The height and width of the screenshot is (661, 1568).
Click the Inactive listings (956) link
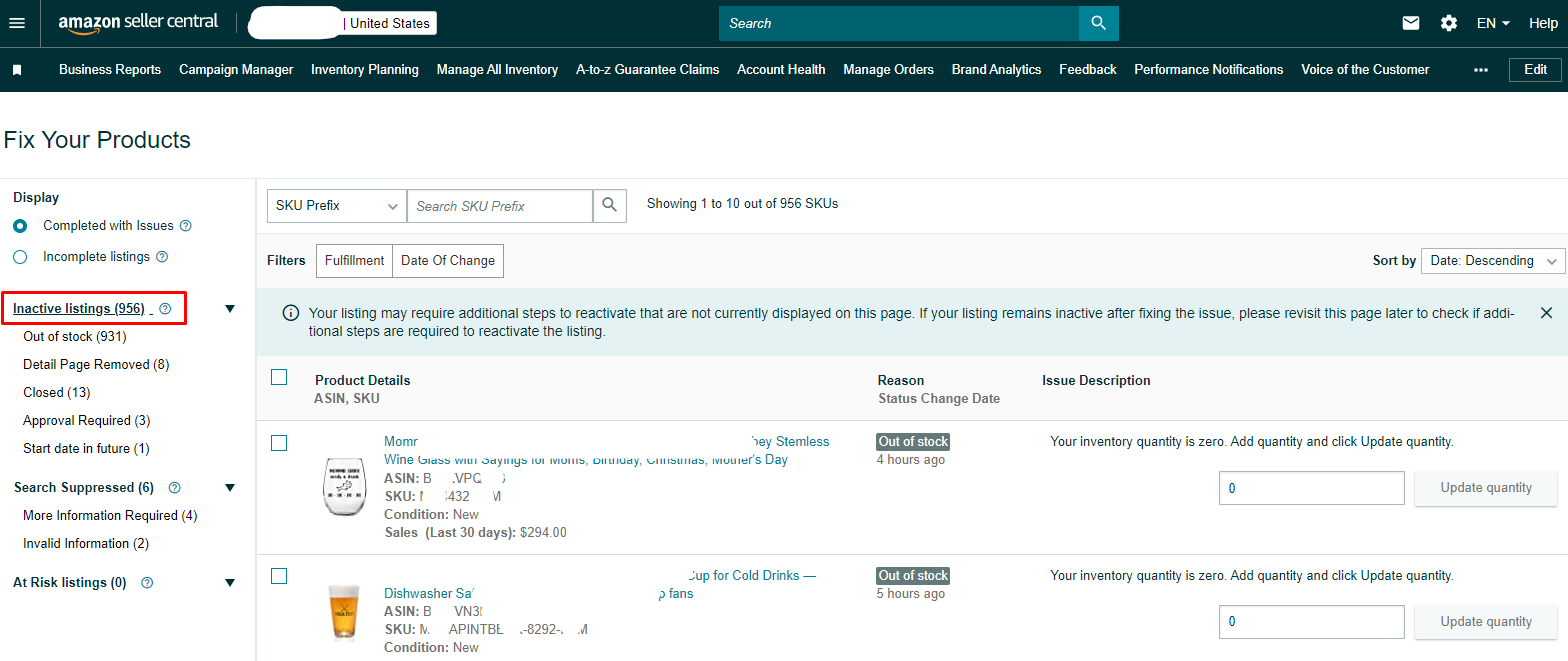click(79, 309)
